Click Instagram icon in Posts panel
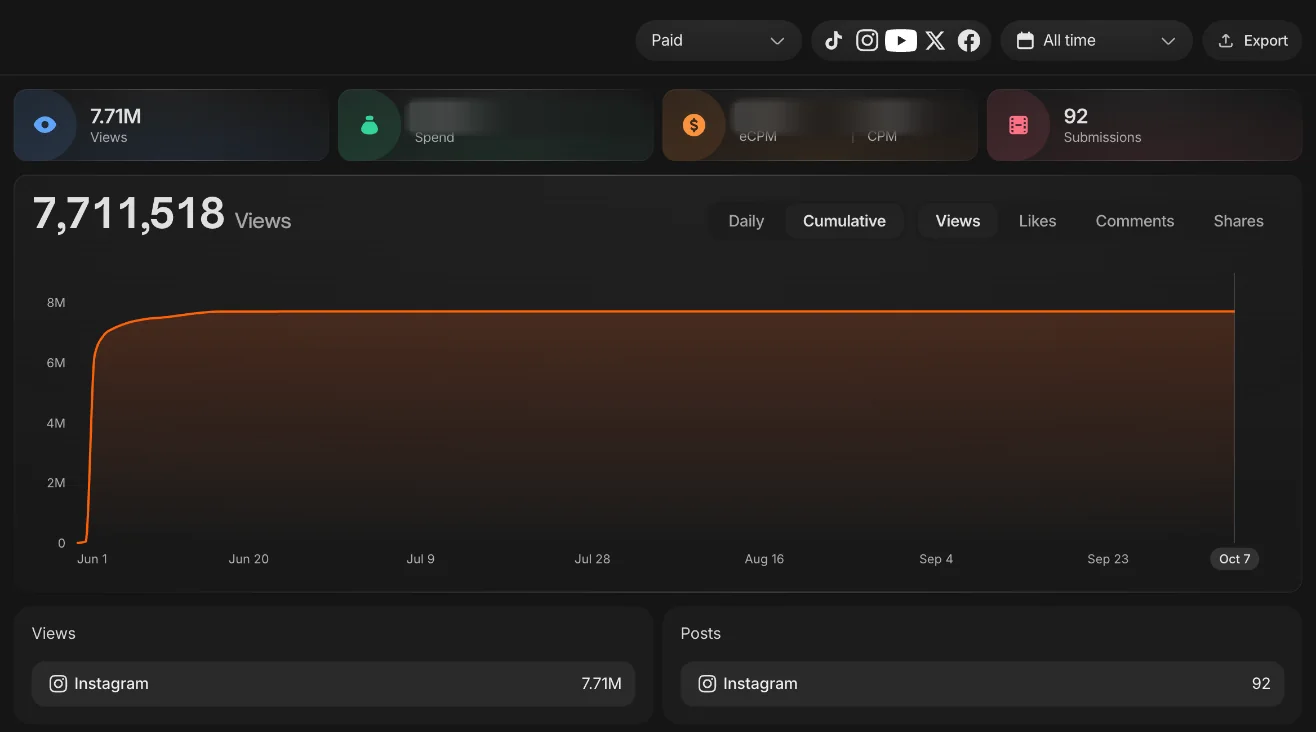This screenshot has width=1316, height=732. [707, 684]
